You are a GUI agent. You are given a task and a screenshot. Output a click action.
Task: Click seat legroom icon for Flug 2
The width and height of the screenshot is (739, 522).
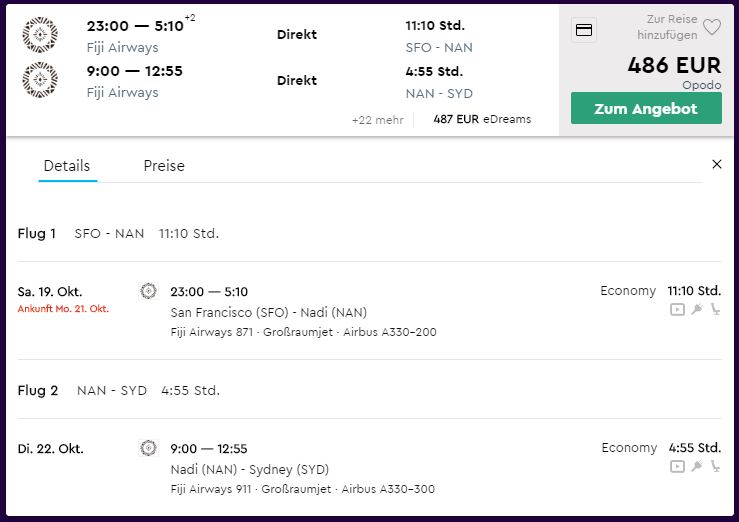pos(715,466)
